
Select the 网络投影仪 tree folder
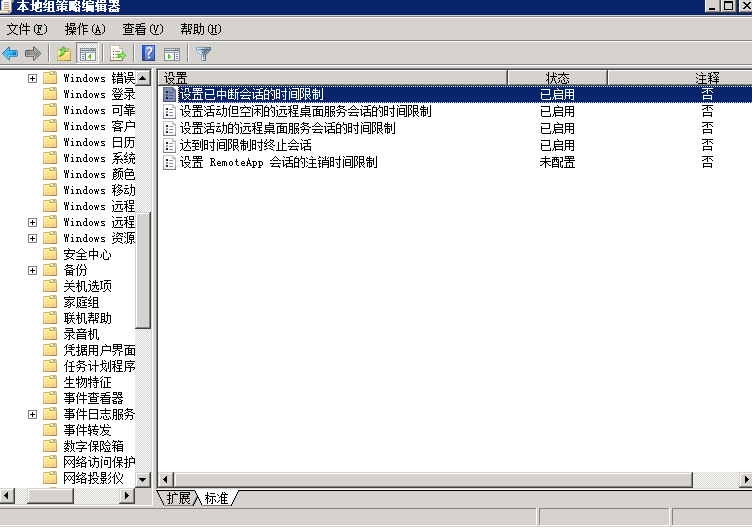pos(93,478)
